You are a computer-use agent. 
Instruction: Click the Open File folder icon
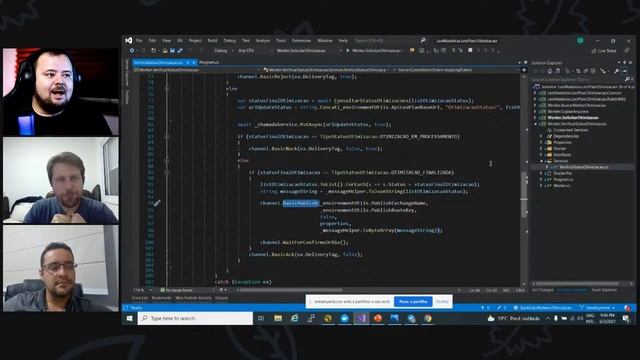[x=165, y=51]
